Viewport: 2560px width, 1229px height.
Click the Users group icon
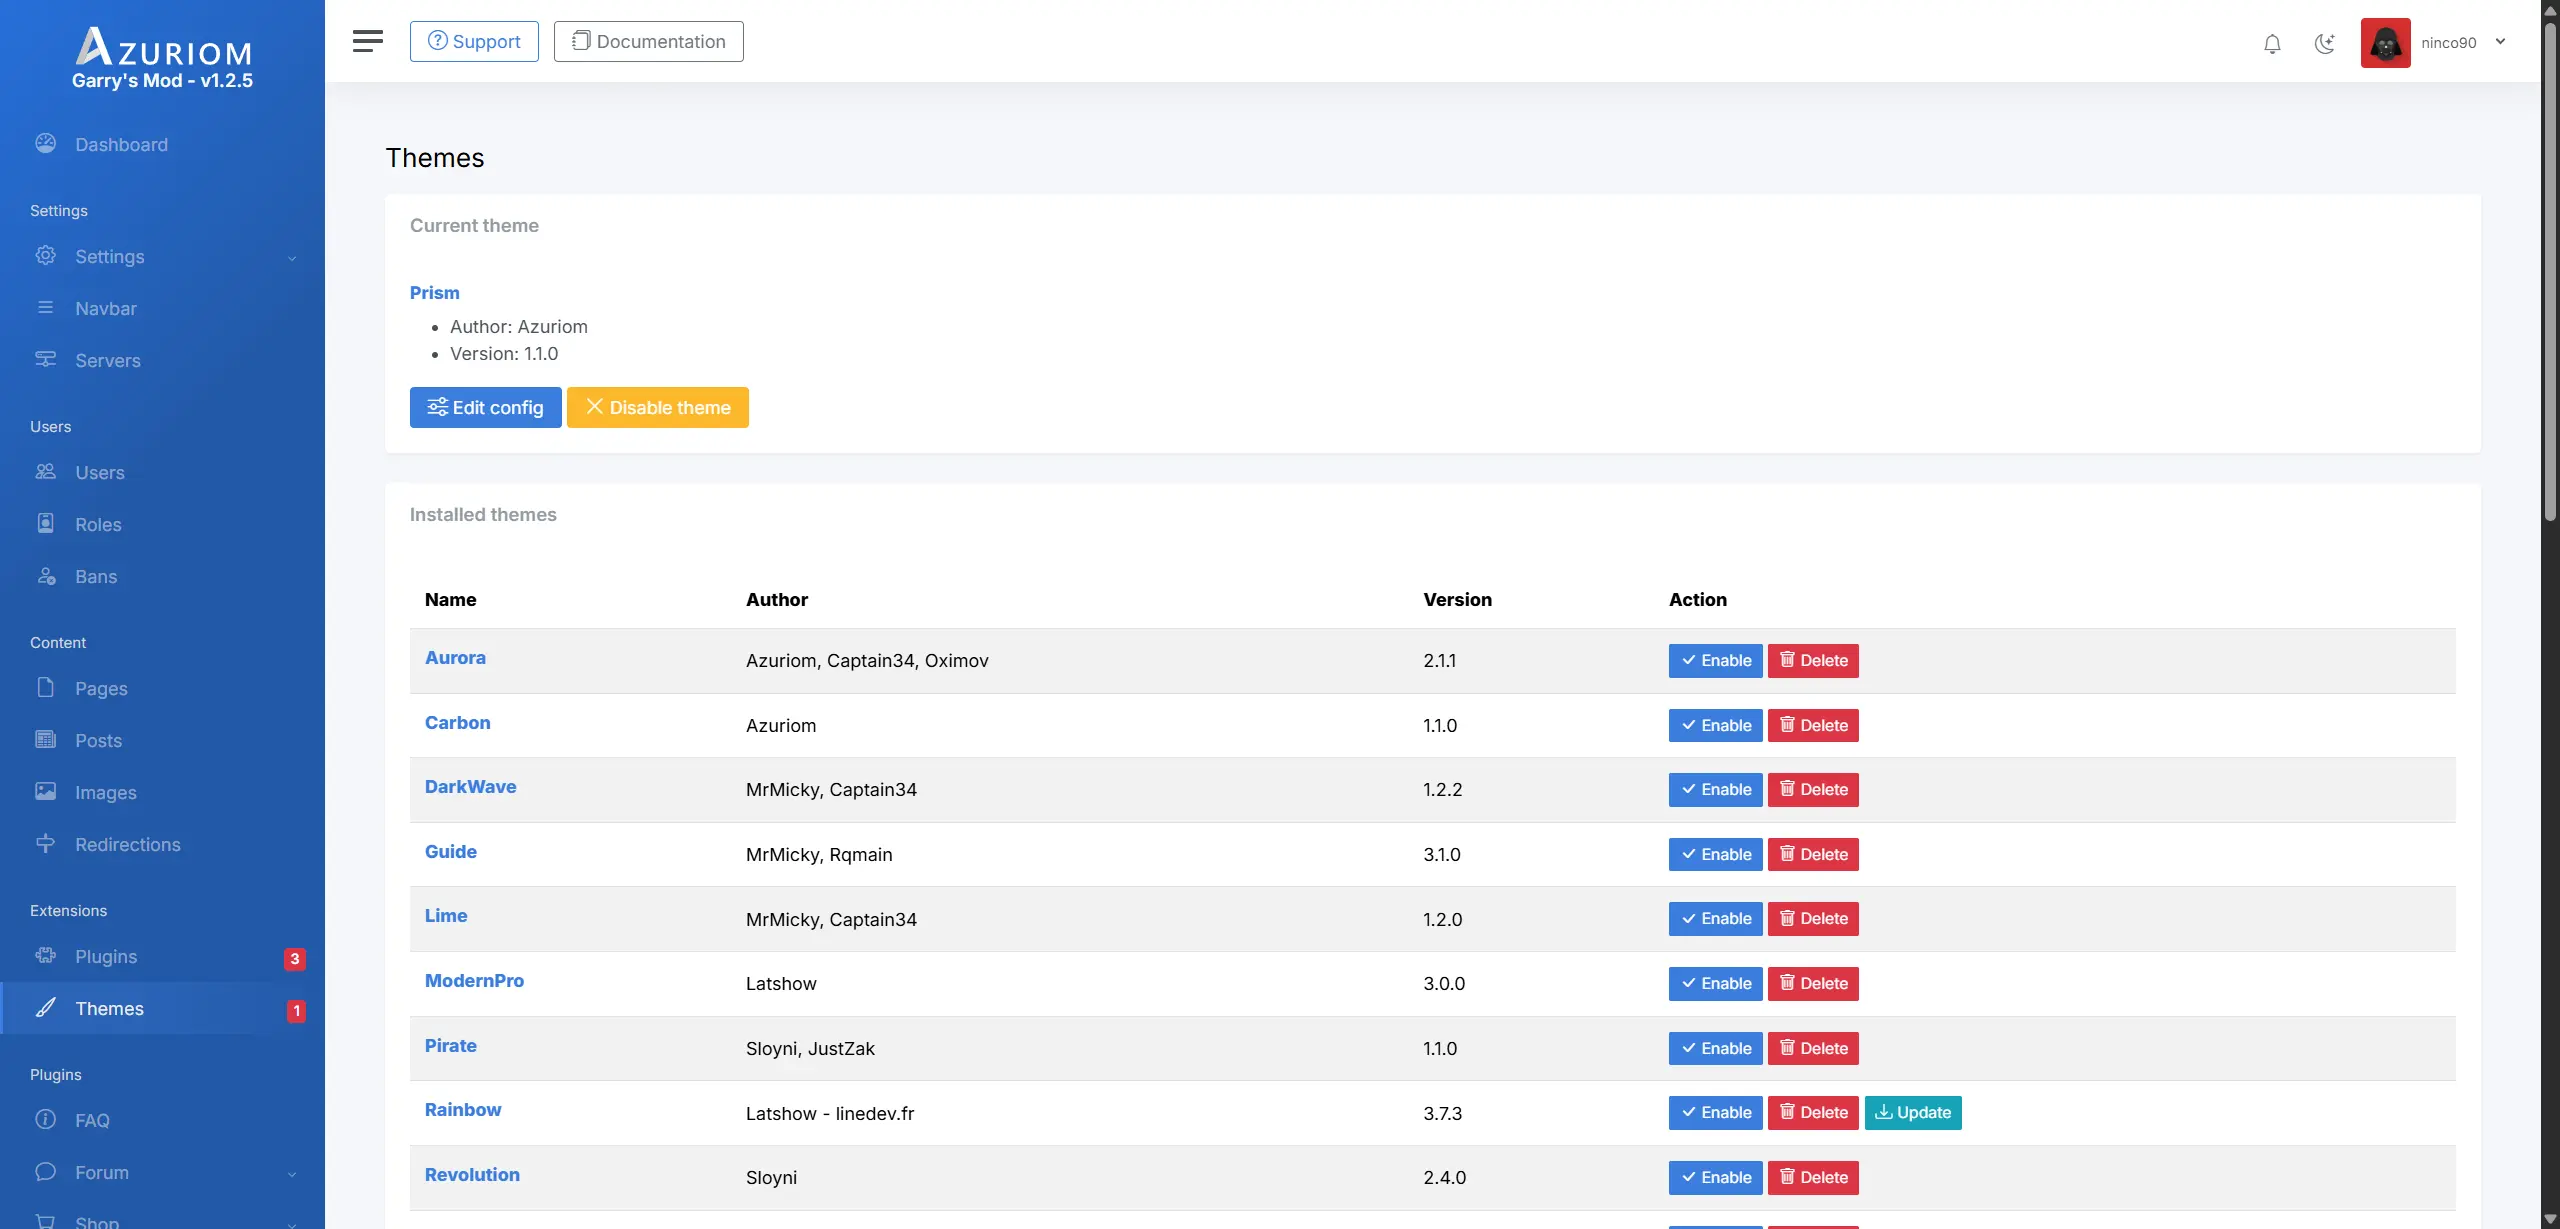tap(45, 471)
